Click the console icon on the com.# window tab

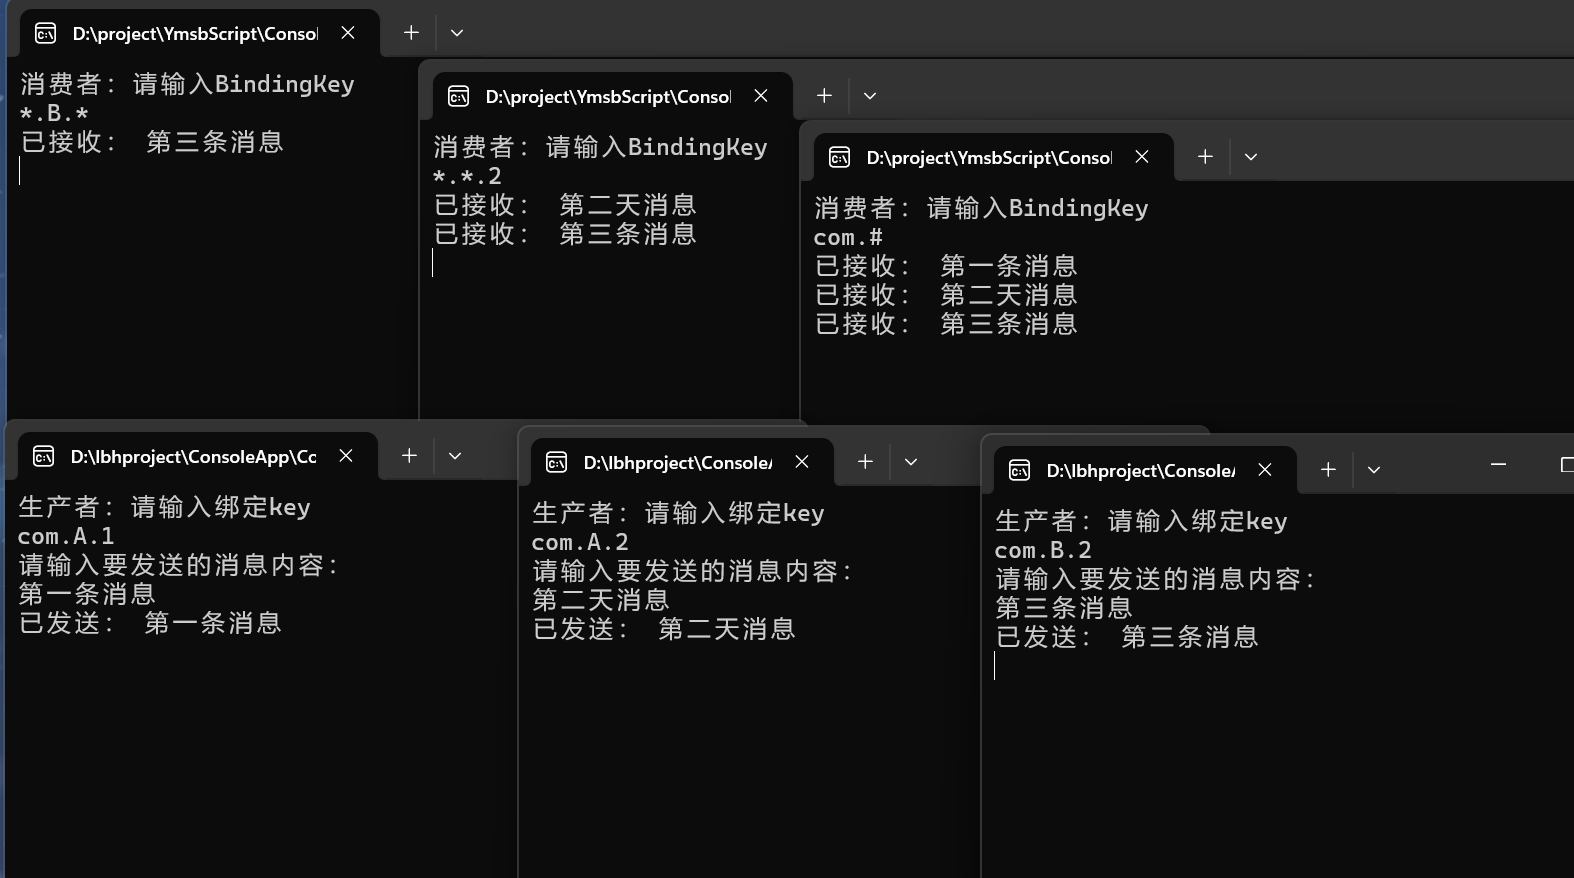[840, 158]
